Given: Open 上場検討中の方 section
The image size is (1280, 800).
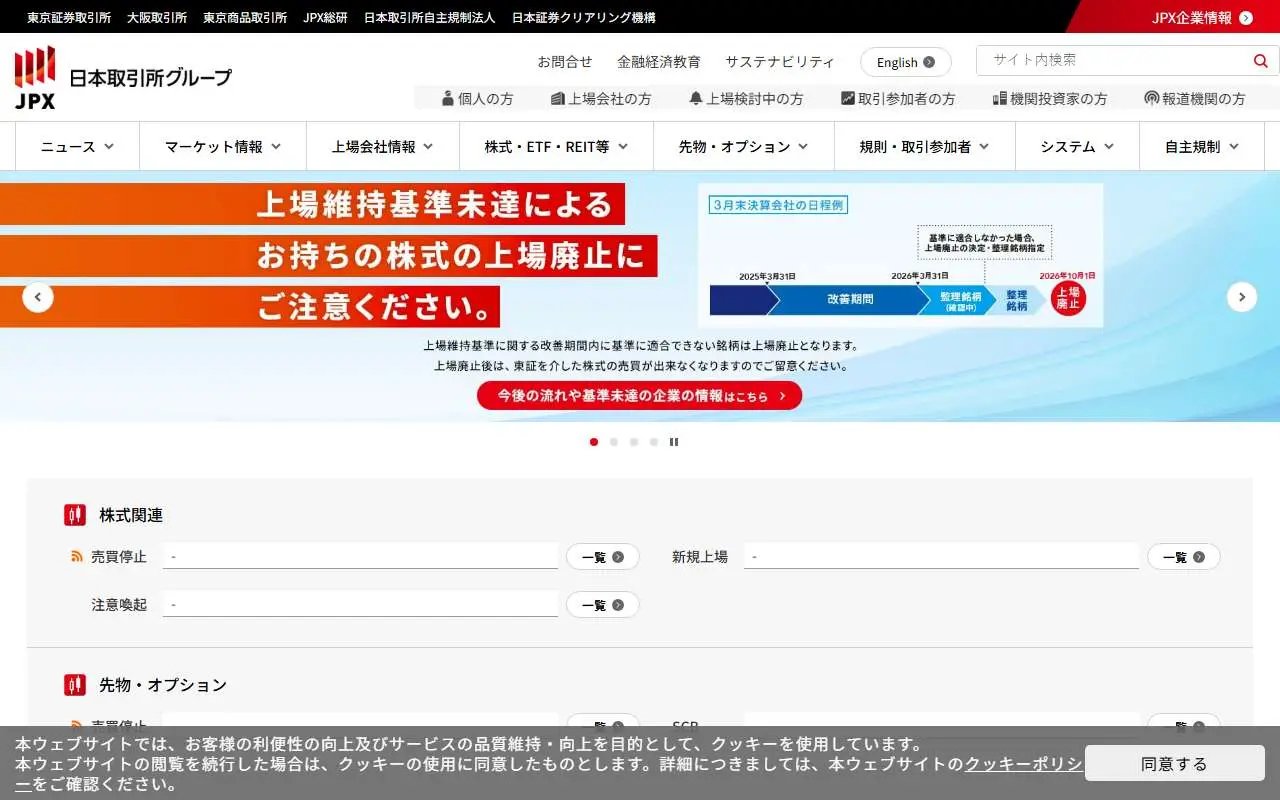Looking at the screenshot, I should pos(746,98).
